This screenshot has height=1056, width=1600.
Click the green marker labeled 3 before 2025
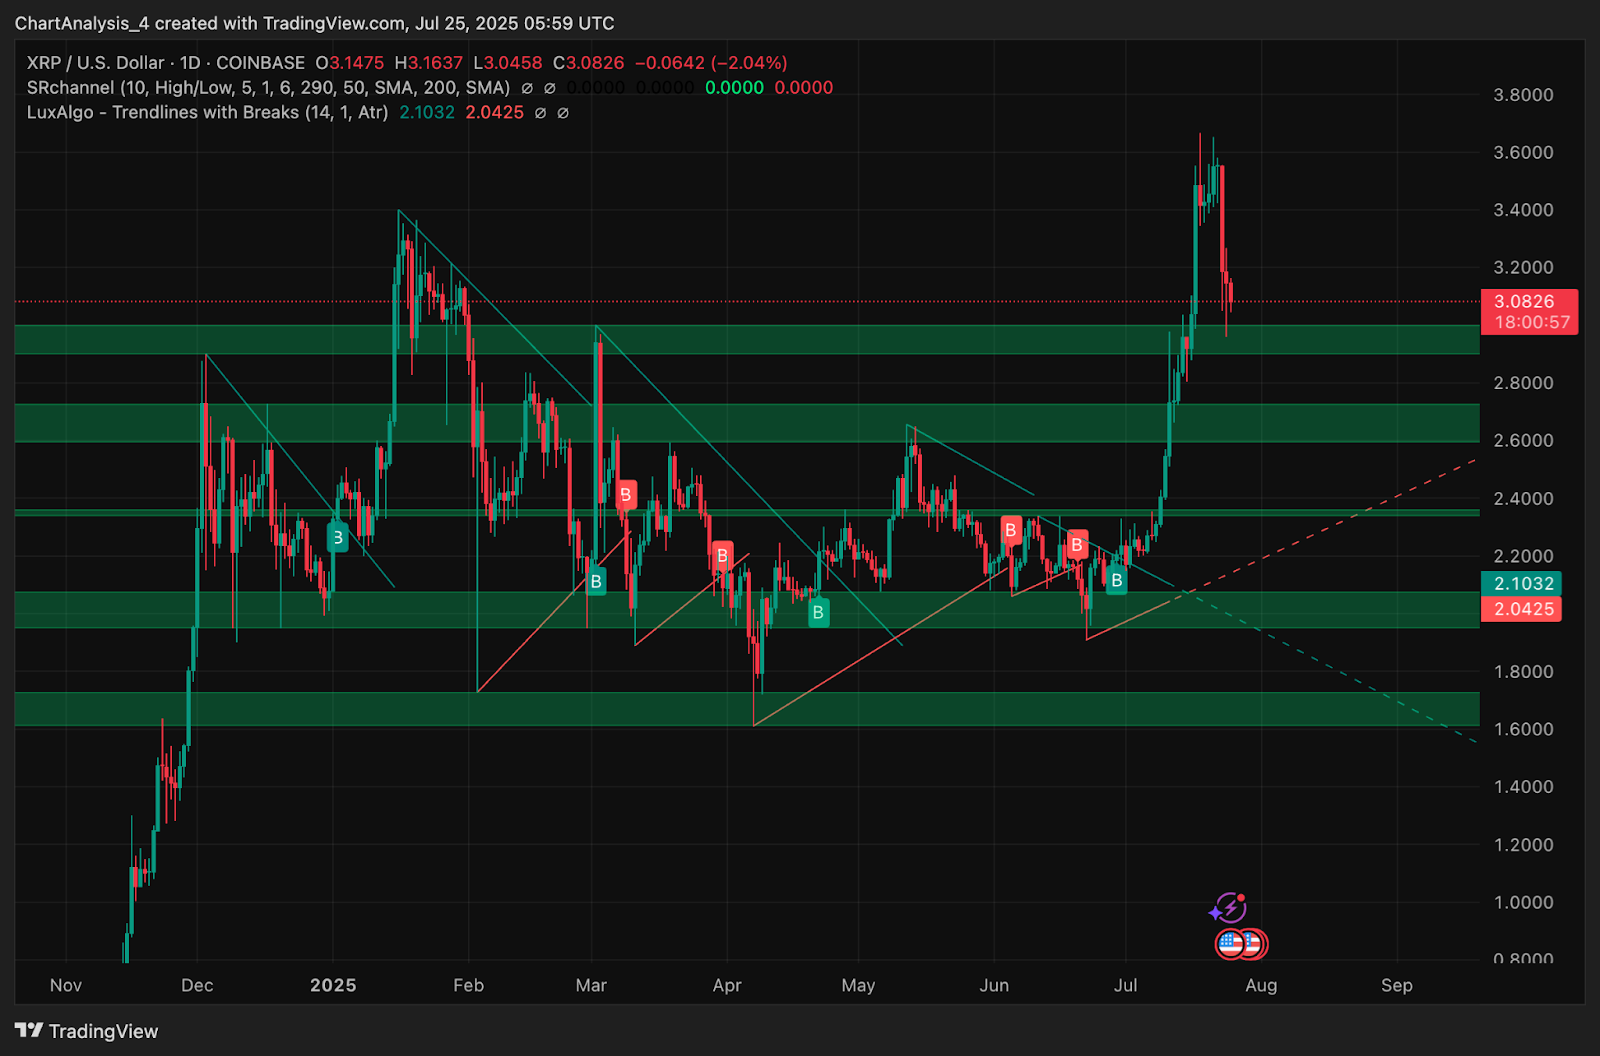(x=338, y=538)
